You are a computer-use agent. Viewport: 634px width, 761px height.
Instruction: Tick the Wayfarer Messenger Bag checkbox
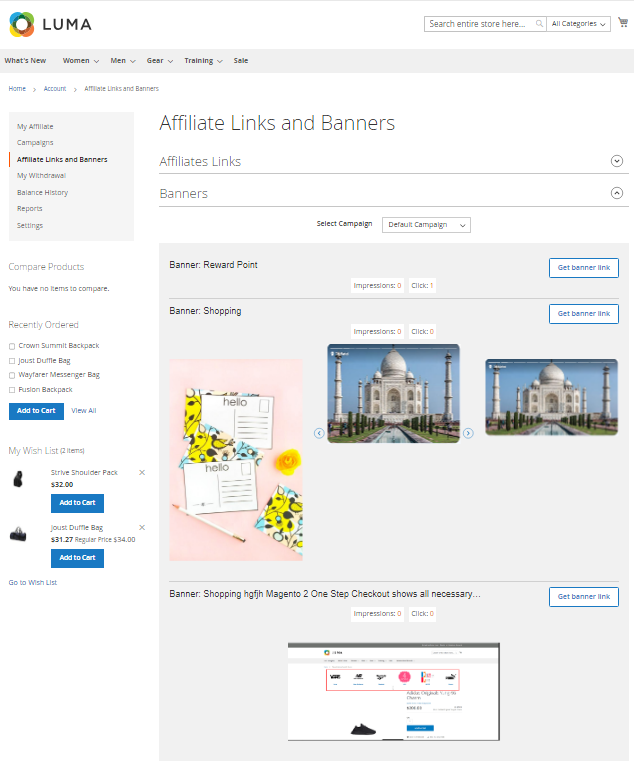pos(12,375)
